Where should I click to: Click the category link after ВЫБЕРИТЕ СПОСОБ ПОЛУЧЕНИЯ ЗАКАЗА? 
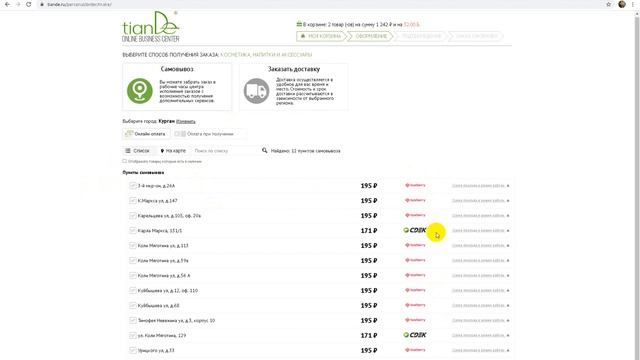coord(266,54)
